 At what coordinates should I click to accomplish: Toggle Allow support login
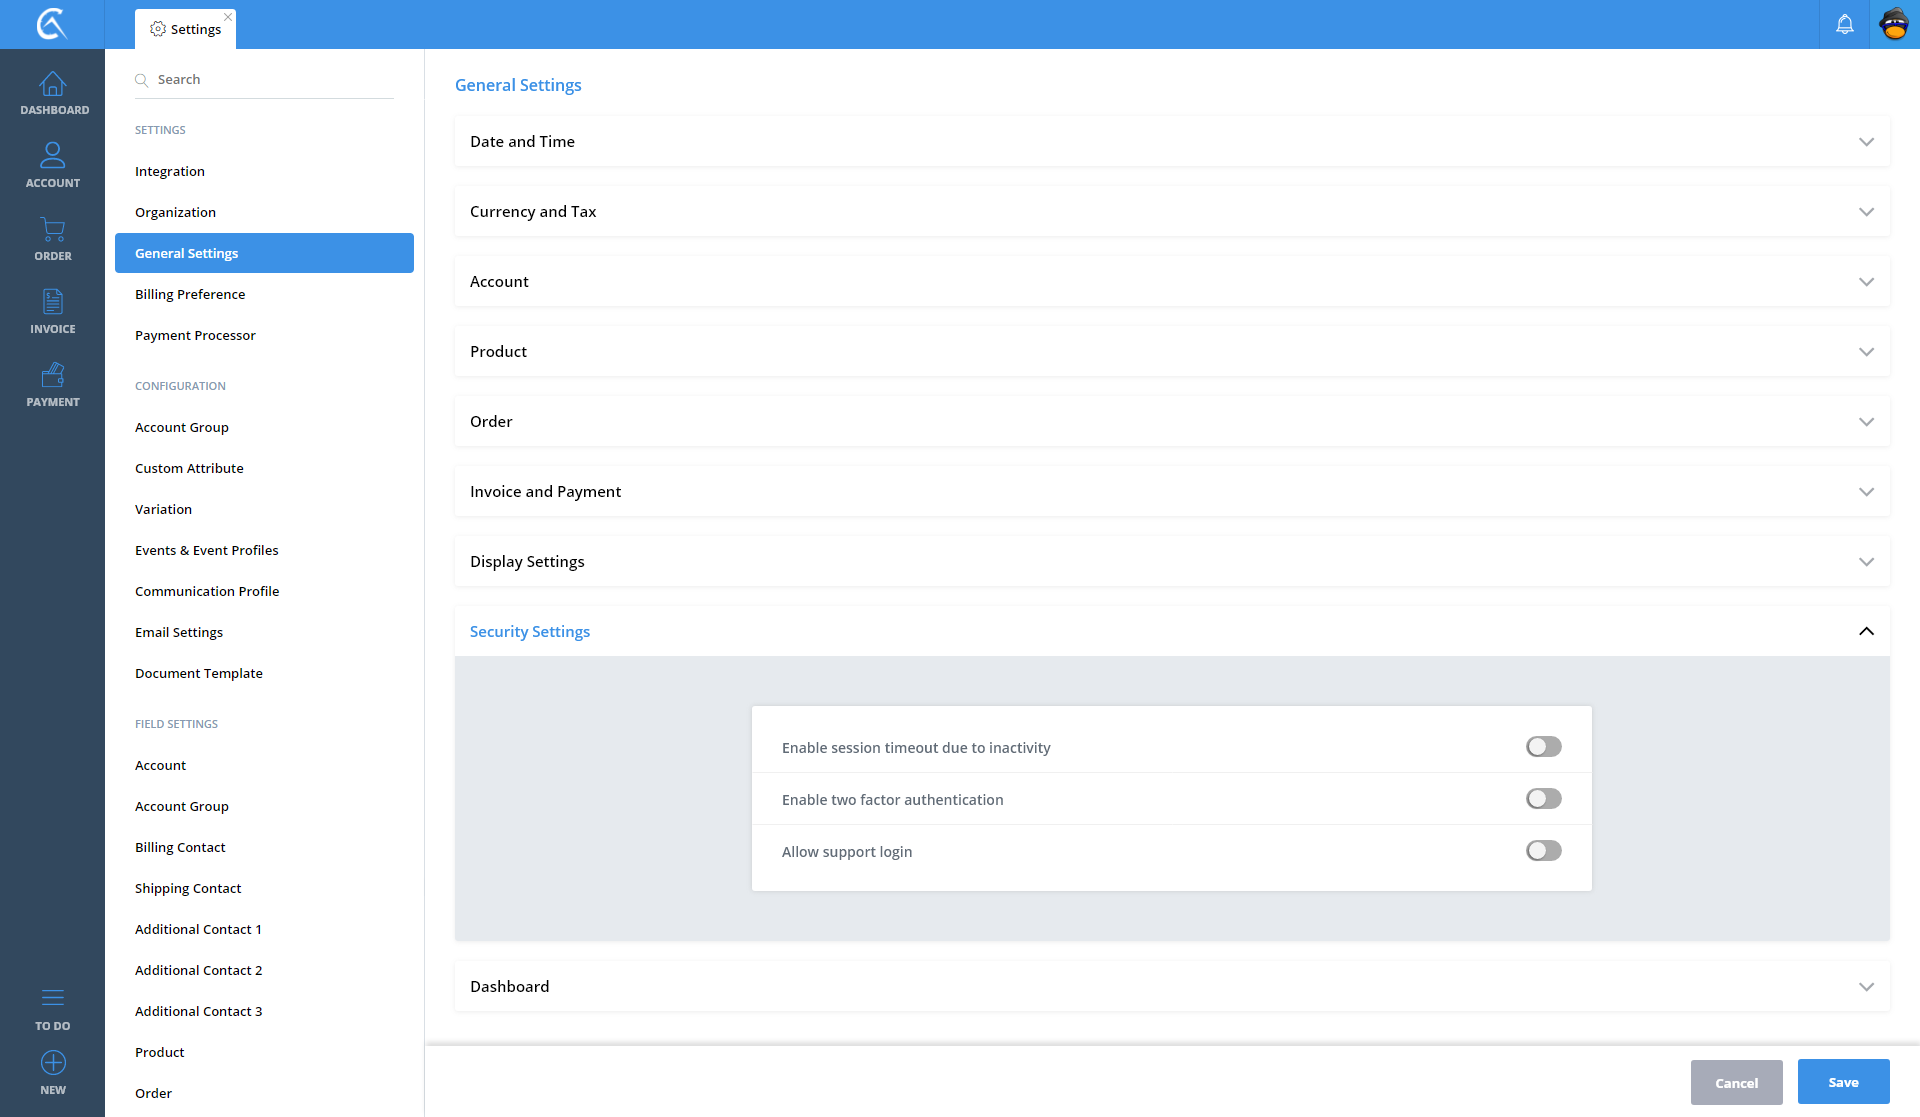tap(1543, 851)
